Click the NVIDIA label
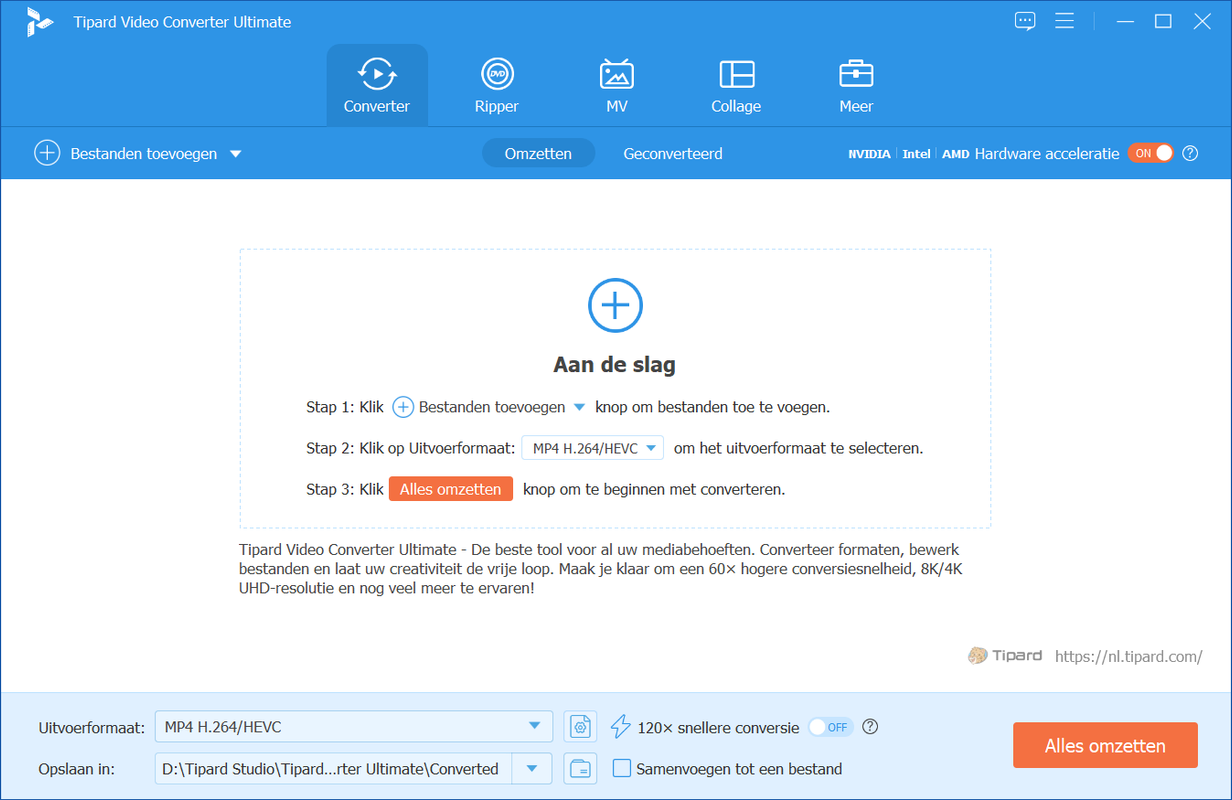The image size is (1232, 800). [869, 154]
